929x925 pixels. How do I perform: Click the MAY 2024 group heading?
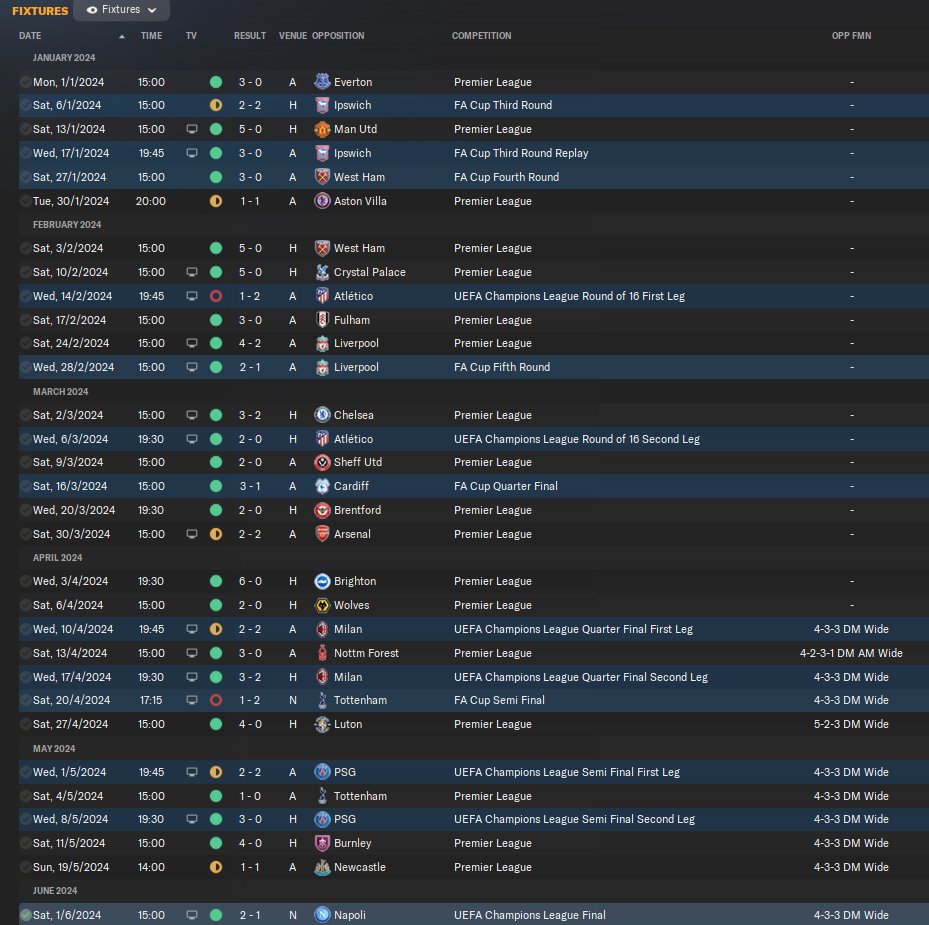click(x=54, y=748)
